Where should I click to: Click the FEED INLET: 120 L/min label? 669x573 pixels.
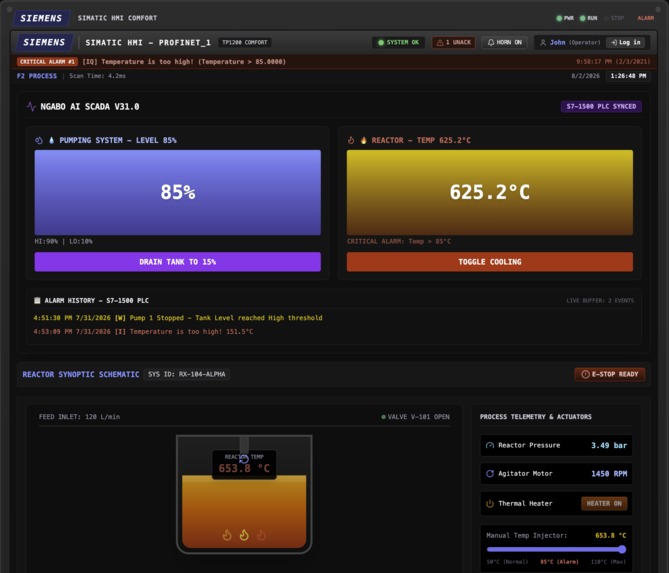pyautogui.click(x=79, y=417)
